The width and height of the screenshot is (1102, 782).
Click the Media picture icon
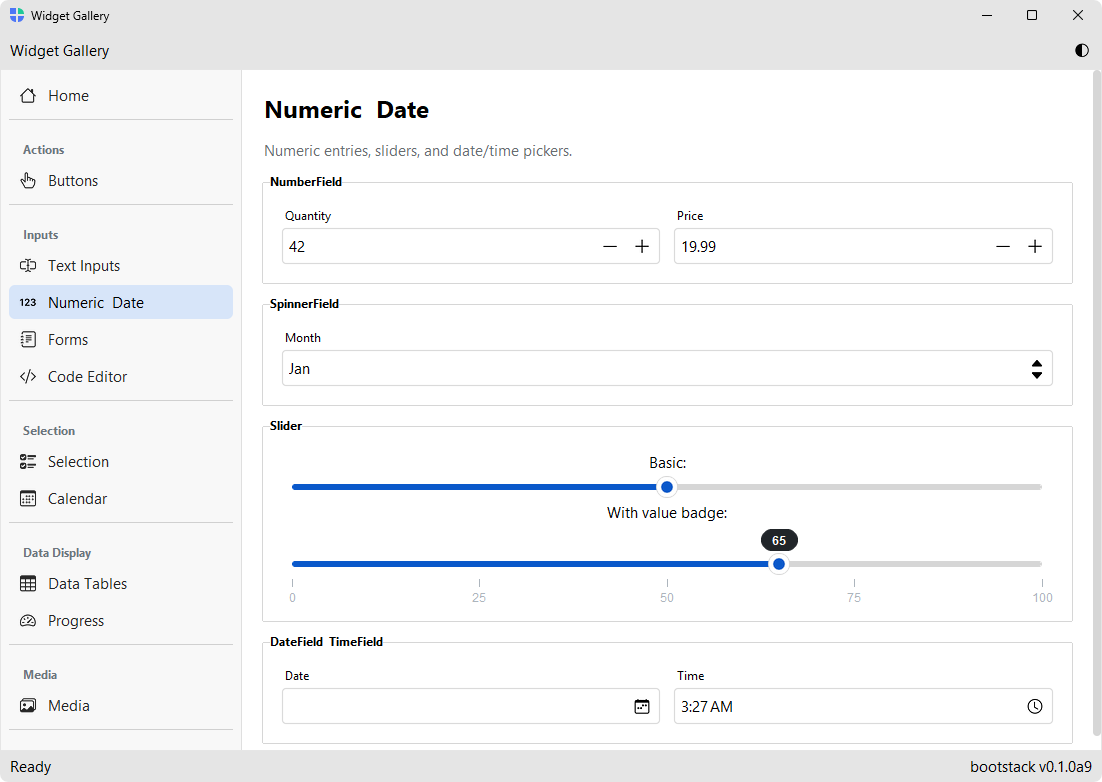pos(28,705)
